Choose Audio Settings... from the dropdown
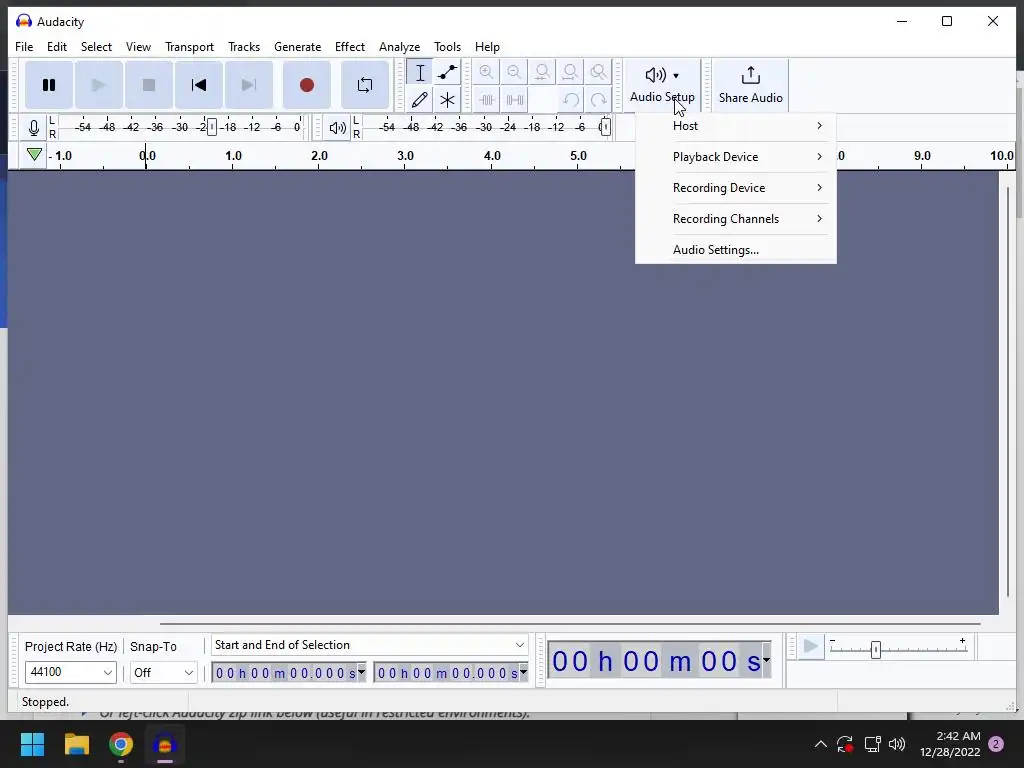The image size is (1024, 768). (x=736, y=250)
